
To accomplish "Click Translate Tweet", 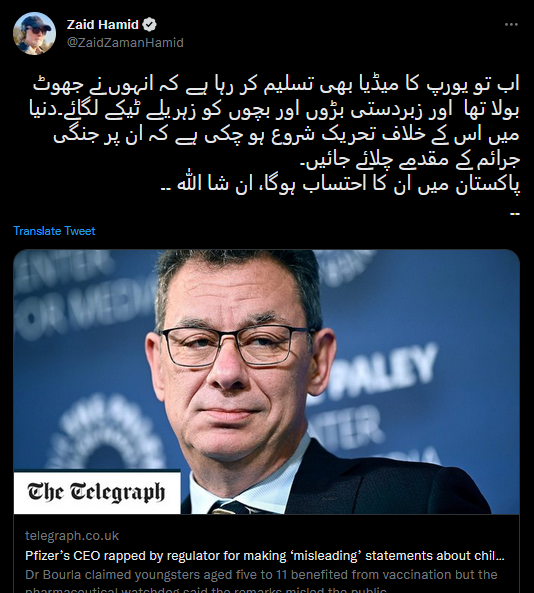I will coord(54,231).
